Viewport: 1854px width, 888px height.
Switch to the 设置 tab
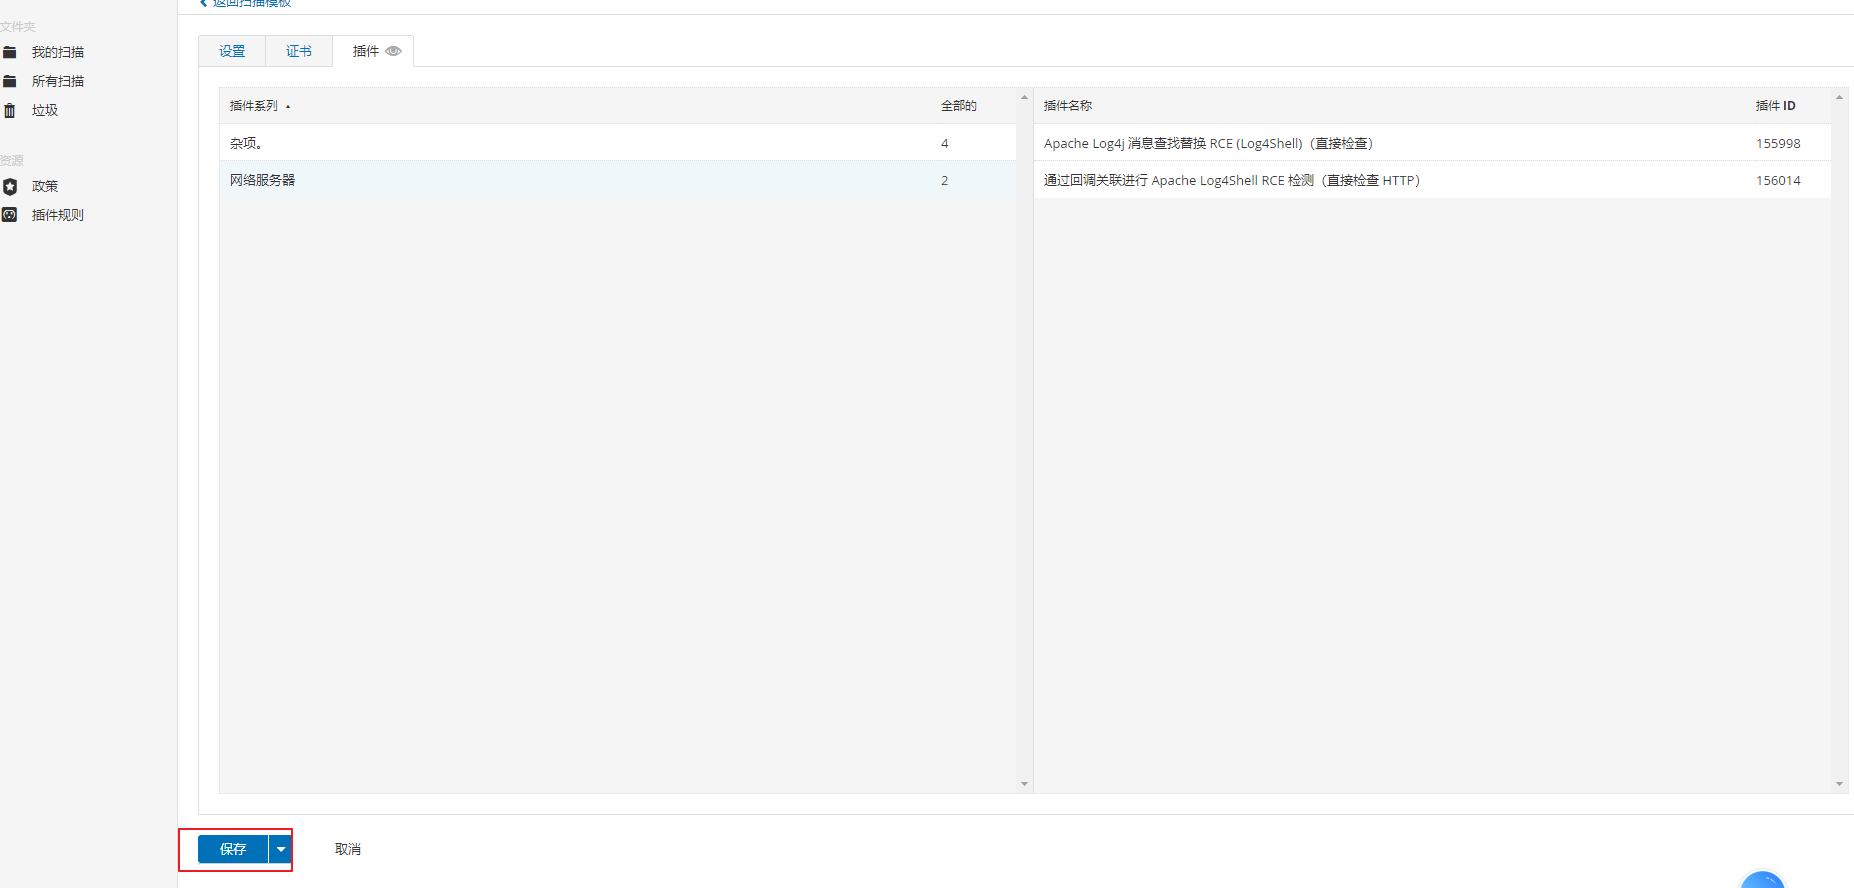coord(232,51)
